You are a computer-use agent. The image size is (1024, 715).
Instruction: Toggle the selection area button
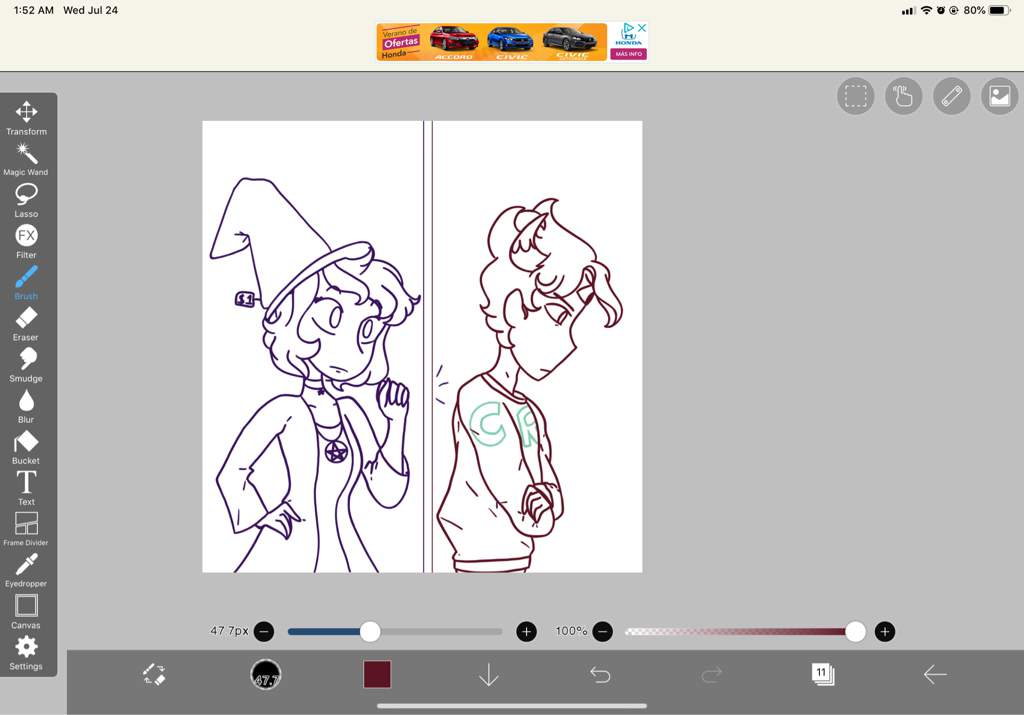pyautogui.click(x=856, y=96)
